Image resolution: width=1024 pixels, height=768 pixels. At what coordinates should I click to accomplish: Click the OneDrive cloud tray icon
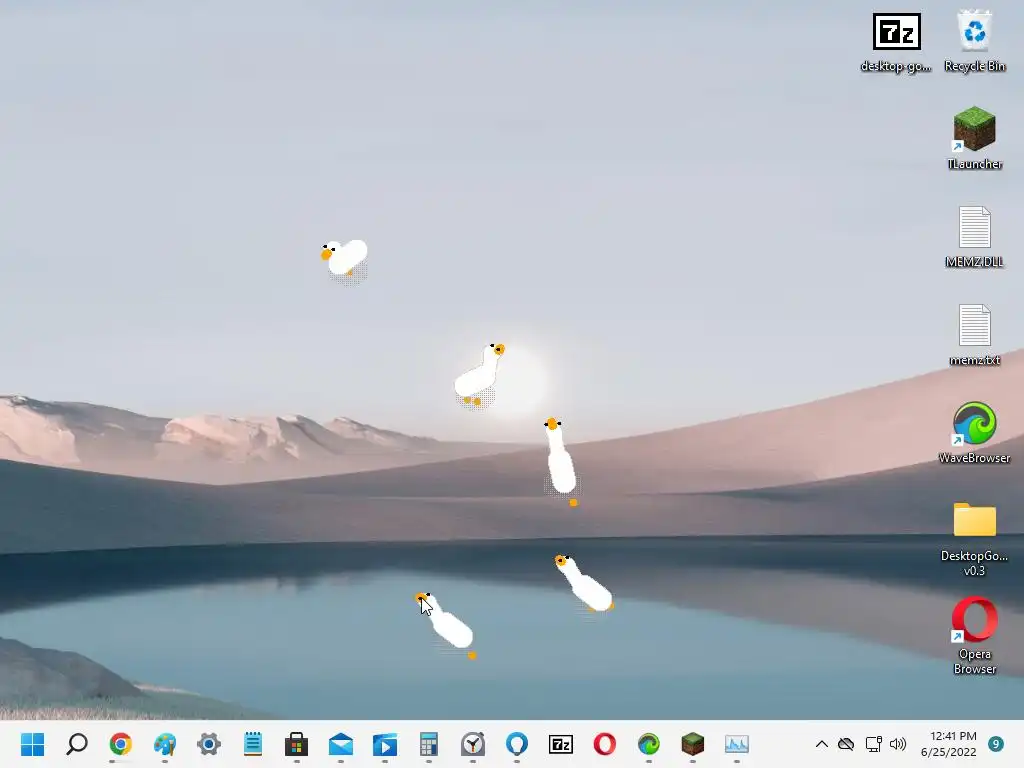(x=846, y=744)
